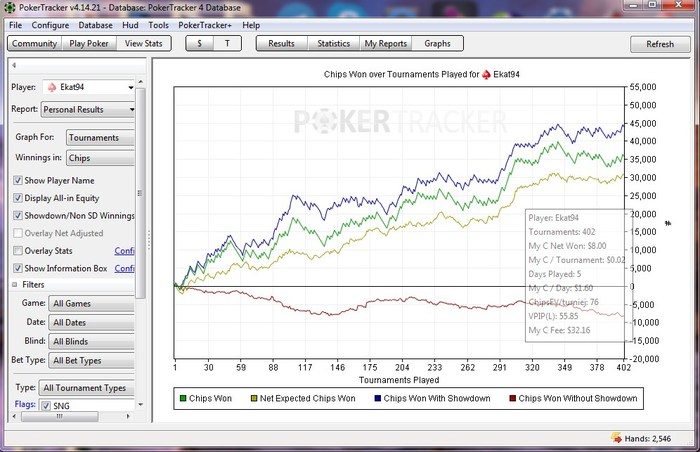Viewport: 700px width, 452px height.
Task: Uncheck Display All-in Equity
Action: pos(18,198)
